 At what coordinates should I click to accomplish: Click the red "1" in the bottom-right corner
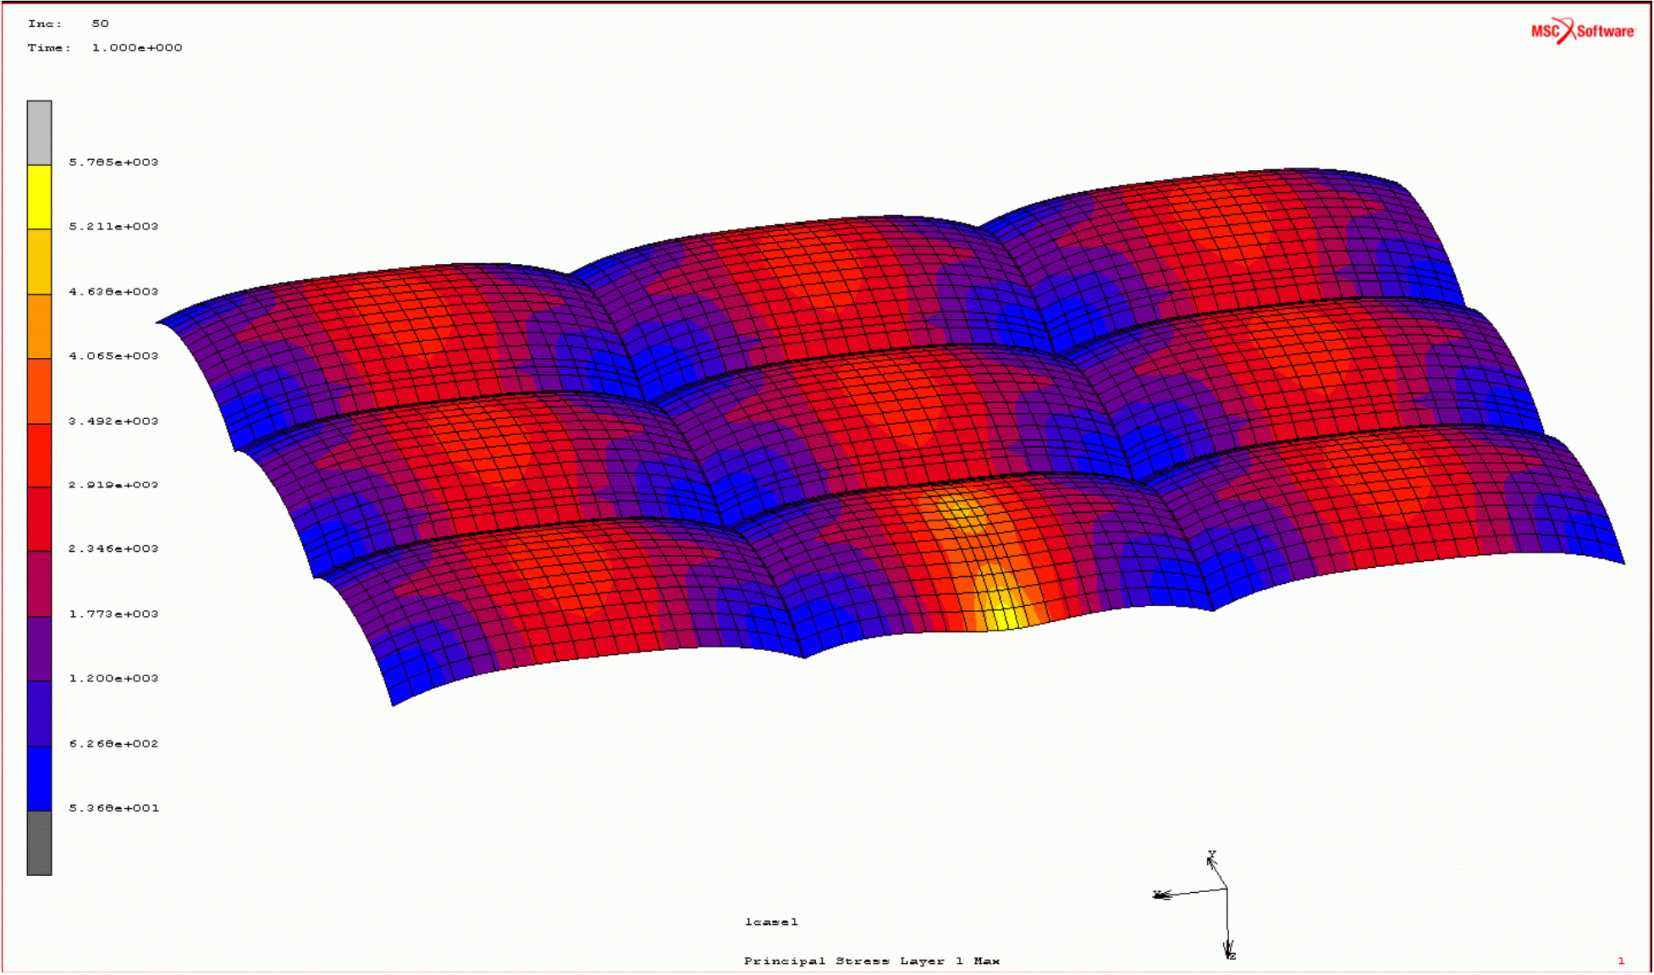pyautogui.click(x=1621, y=961)
